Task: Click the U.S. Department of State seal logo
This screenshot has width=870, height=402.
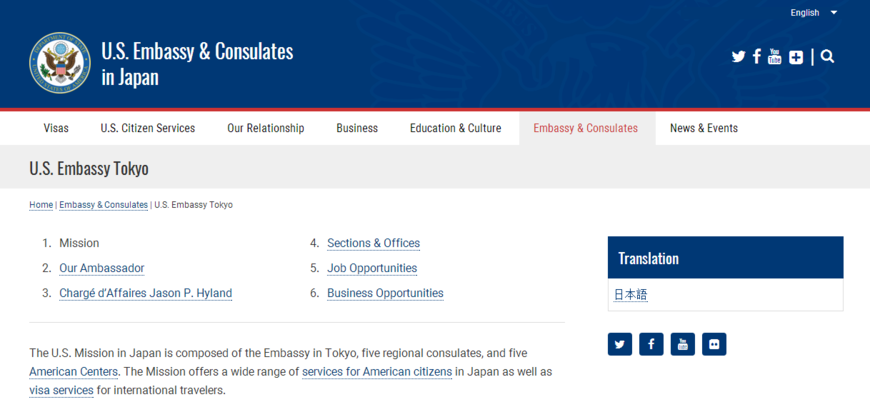Action: tap(59, 62)
